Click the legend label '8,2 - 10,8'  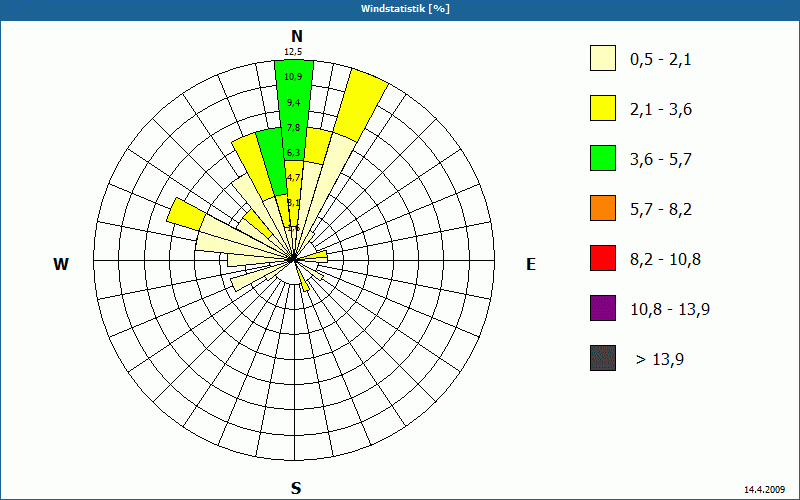pyautogui.click(x=665, y=260)
